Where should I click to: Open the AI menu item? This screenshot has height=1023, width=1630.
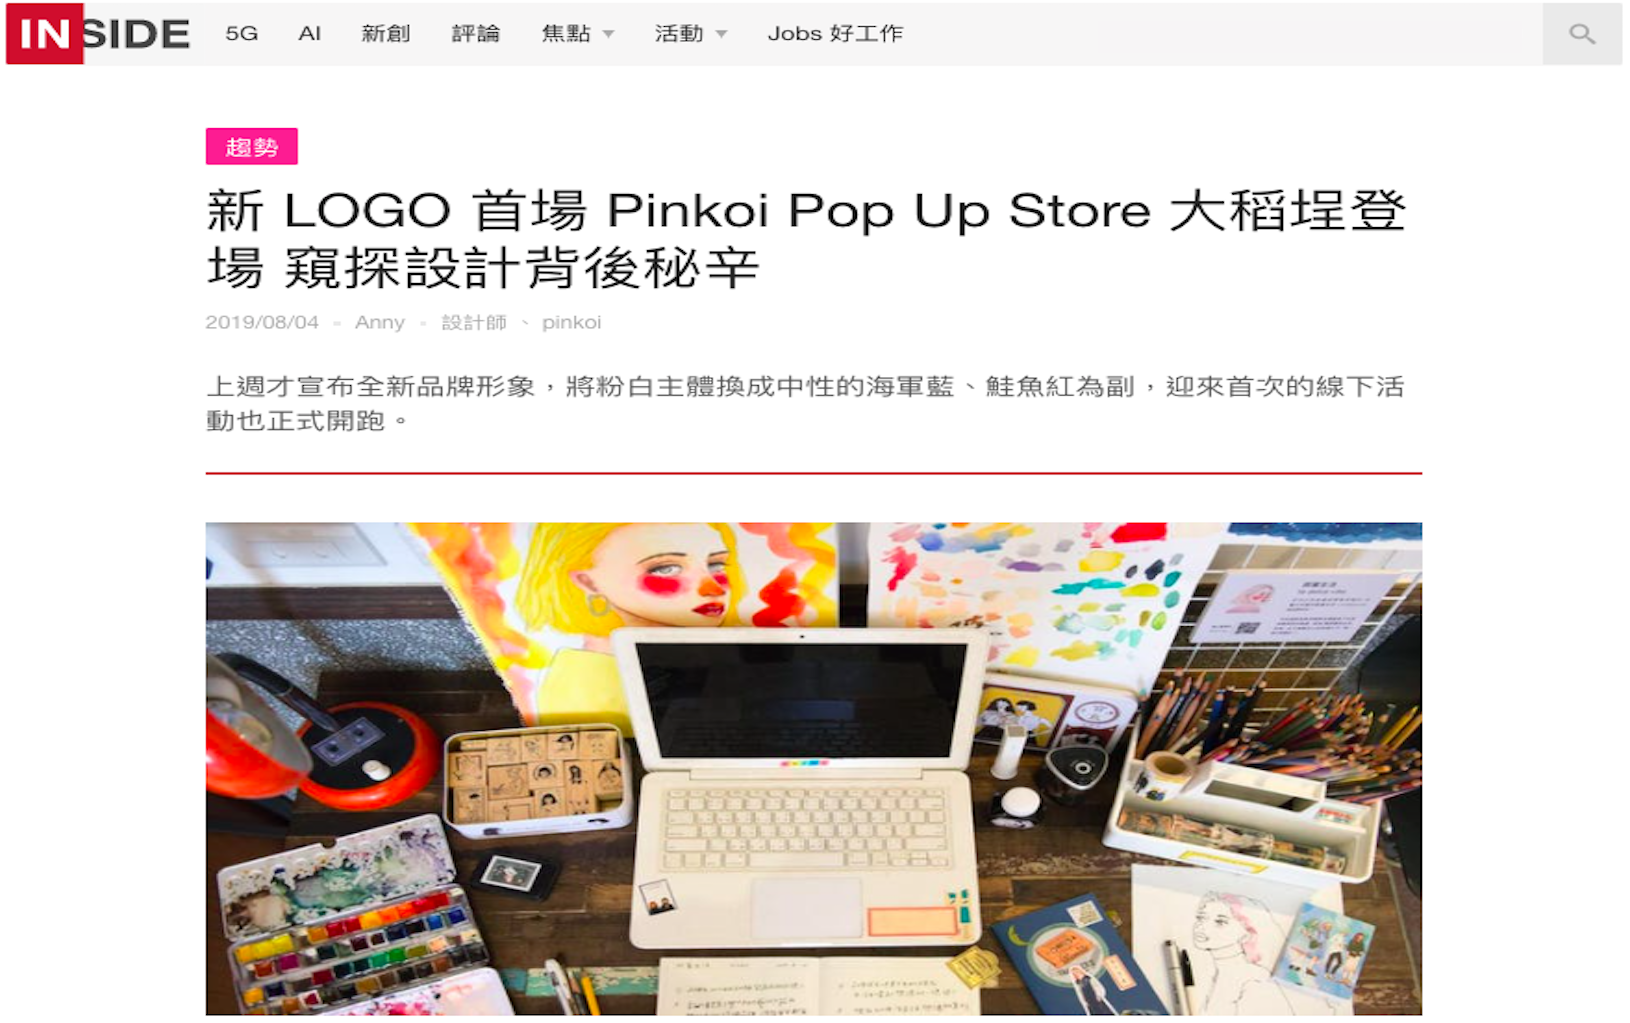click(309, 34)
